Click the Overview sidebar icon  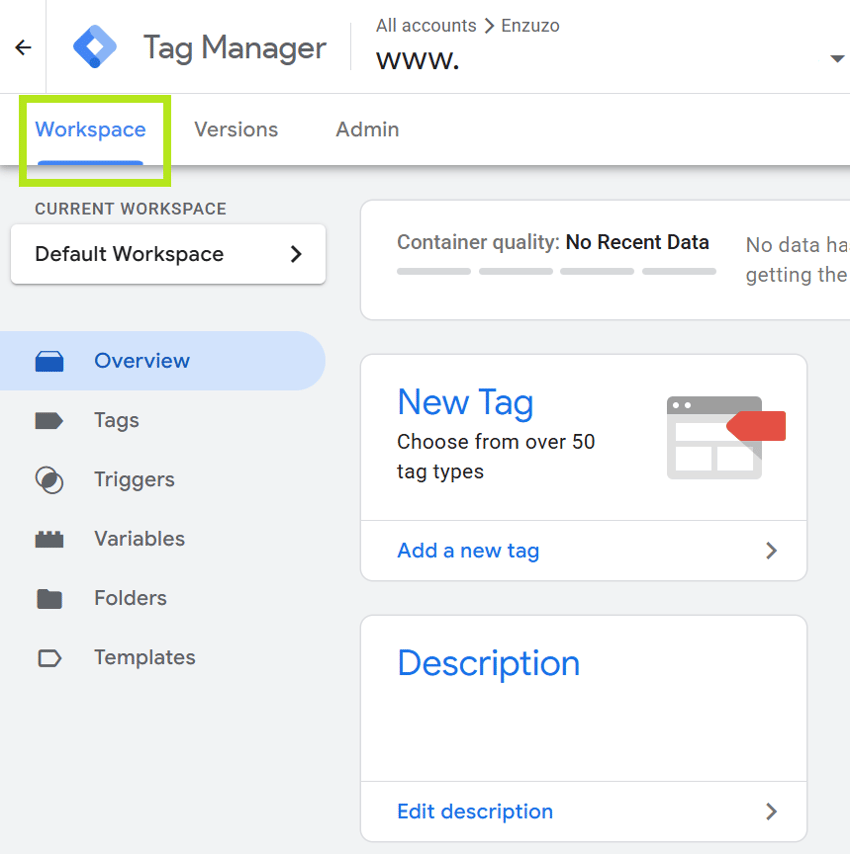pyautogui.click(x=49, y=360)
